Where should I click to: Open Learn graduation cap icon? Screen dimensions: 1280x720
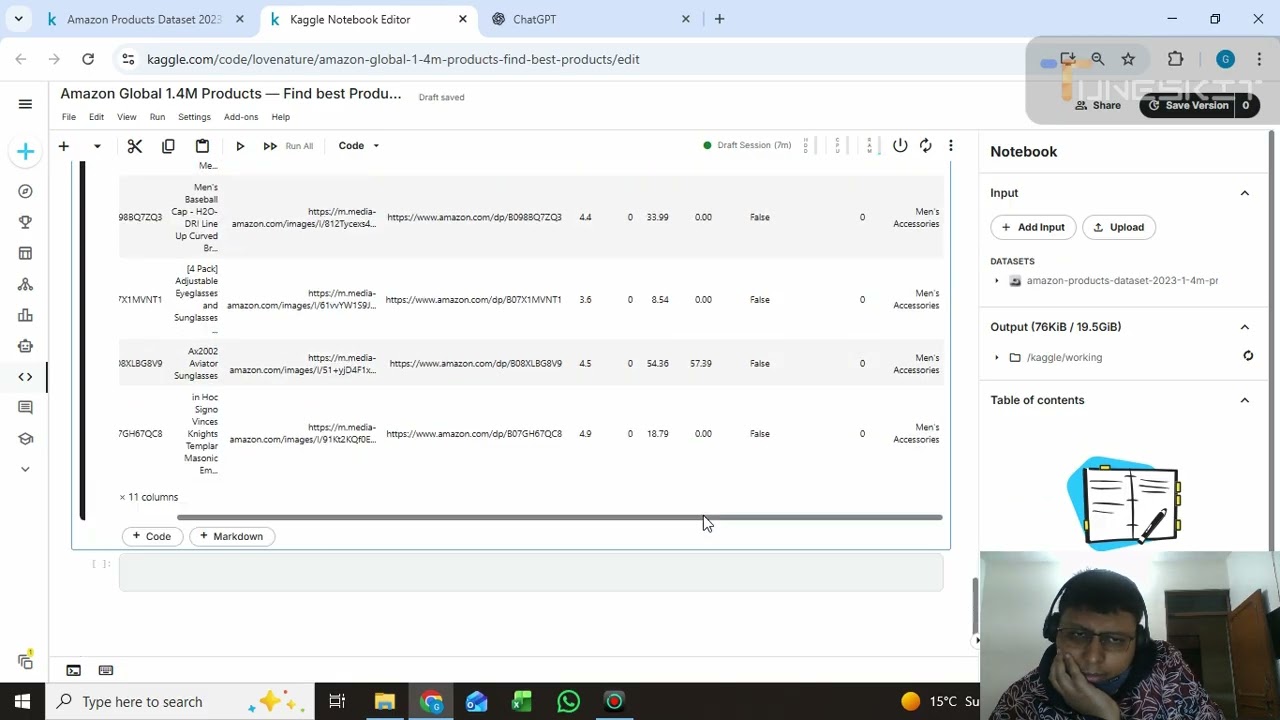tap(25, 439)
